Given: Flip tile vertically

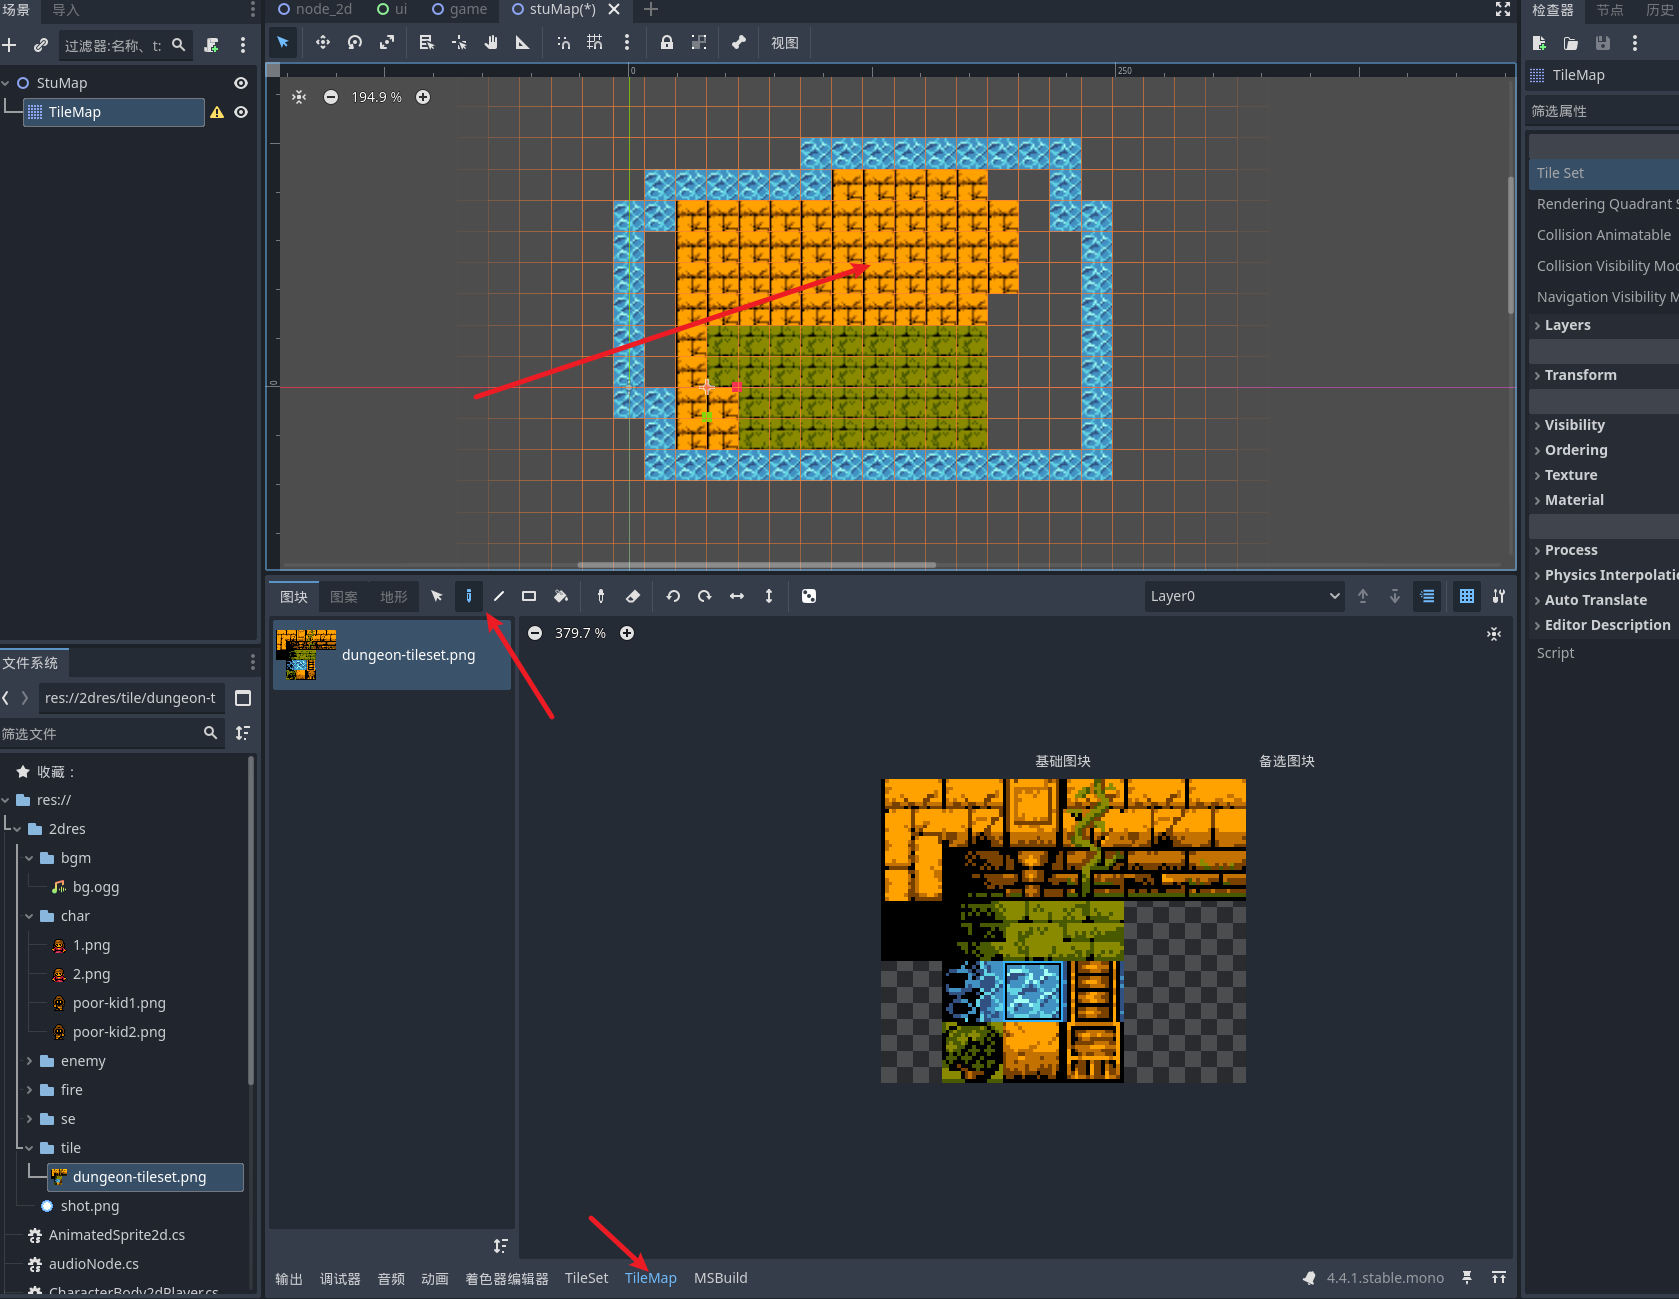Looking at the screenshot, I should click(x=769, y=596).
